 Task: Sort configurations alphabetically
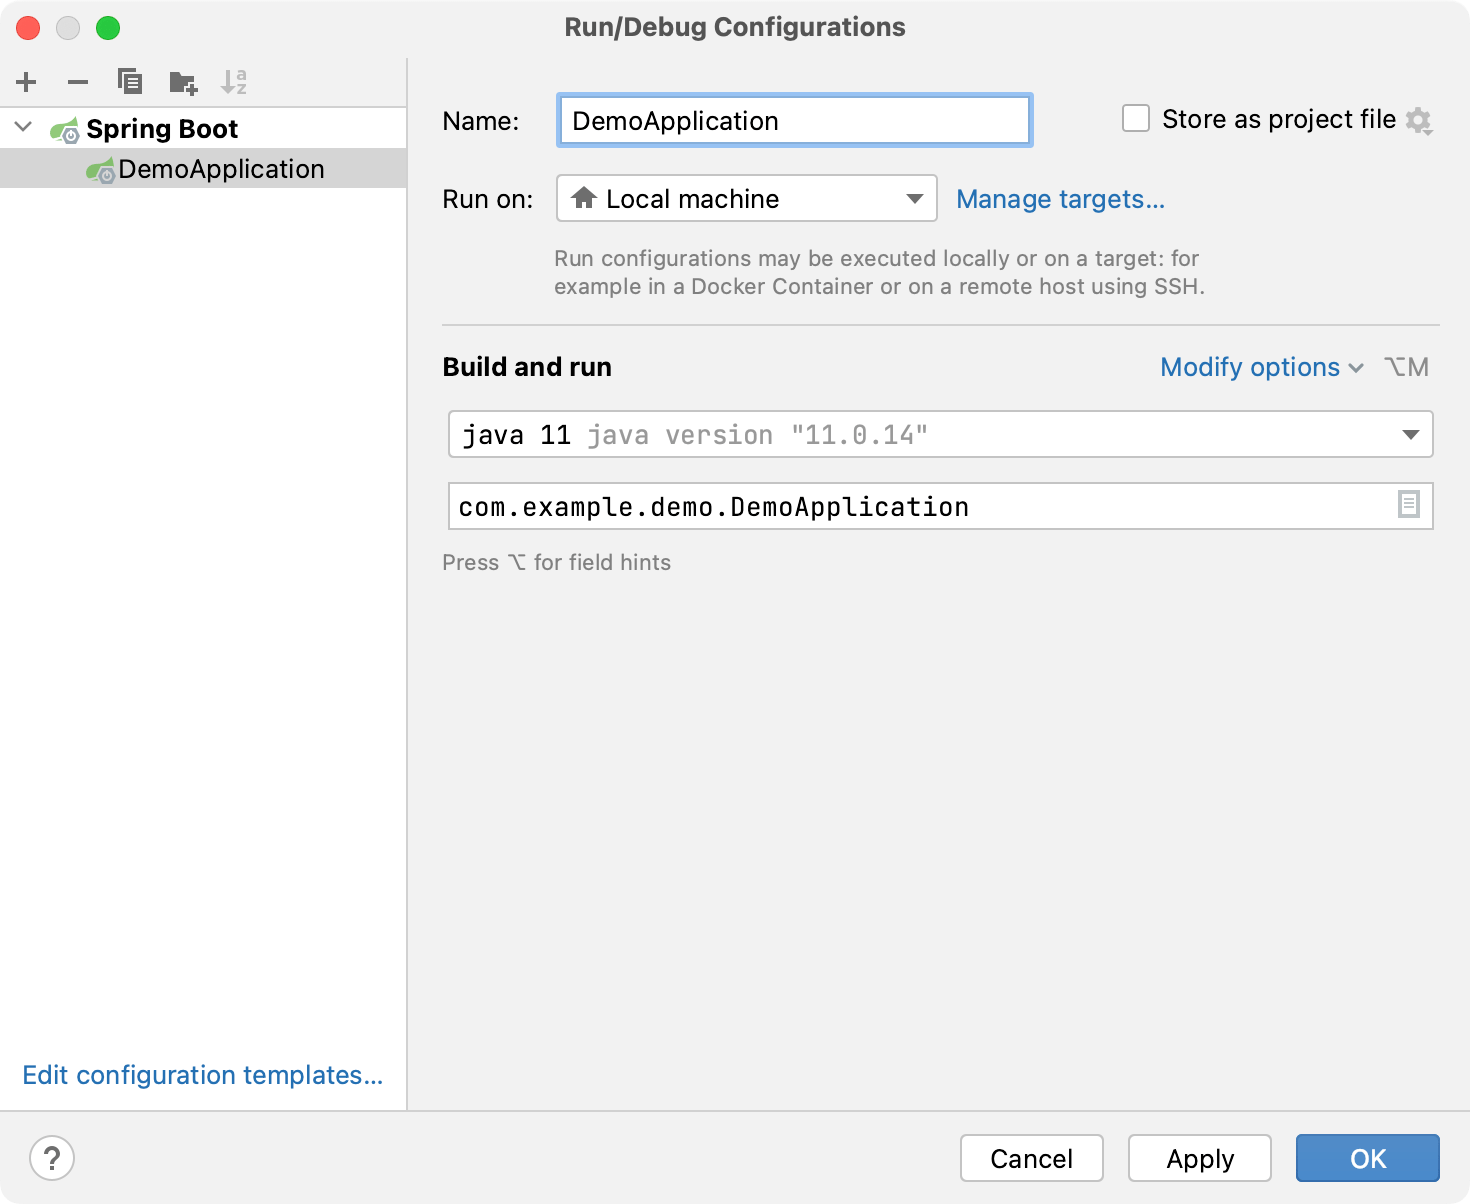[x=234, y=82]
